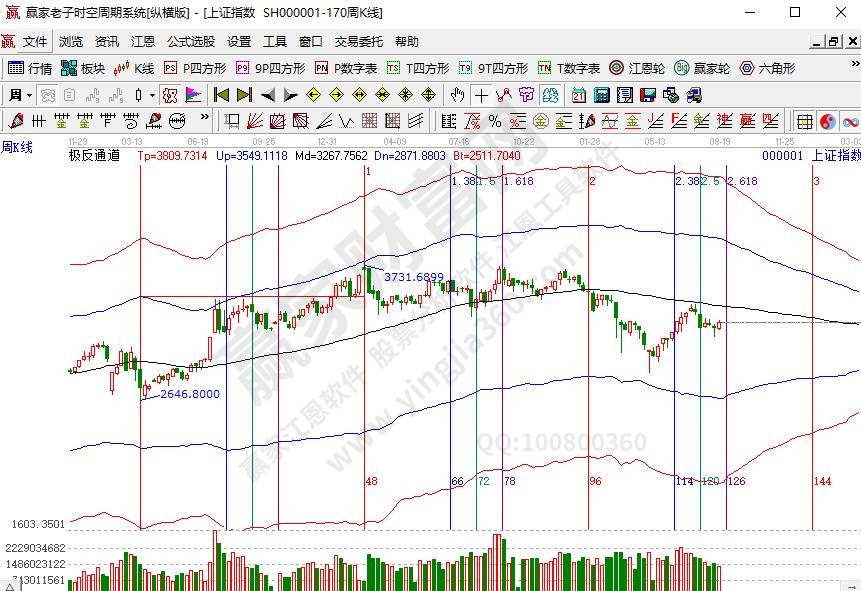Open the 周 period dropdown

tap(20, 95)
